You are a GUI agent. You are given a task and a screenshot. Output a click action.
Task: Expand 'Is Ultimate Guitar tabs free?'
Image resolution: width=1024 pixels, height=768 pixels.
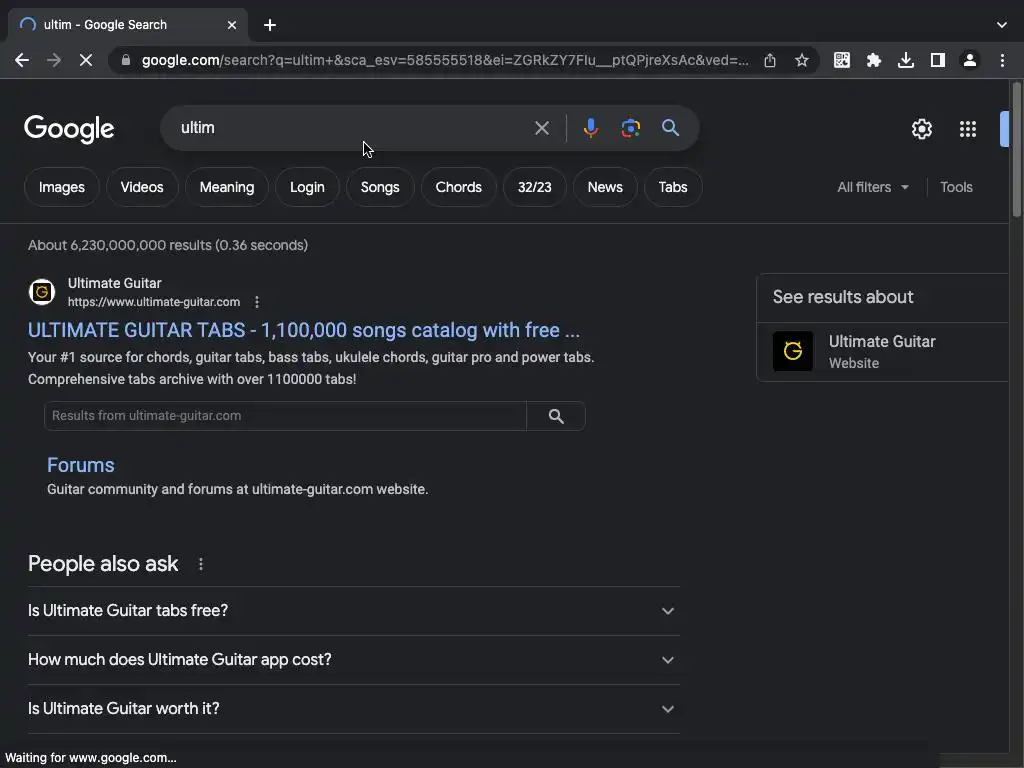(x=353, y=611)
